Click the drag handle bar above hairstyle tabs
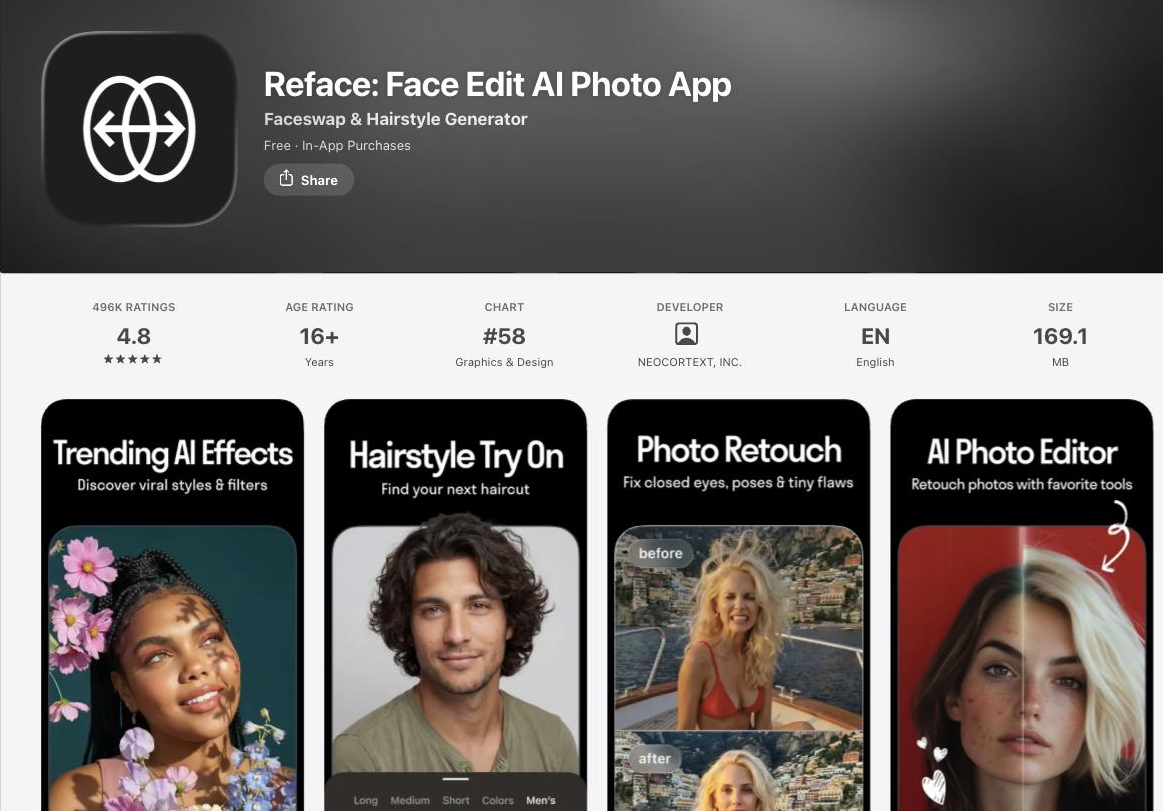1163x811 pixels. click(455, 779)
